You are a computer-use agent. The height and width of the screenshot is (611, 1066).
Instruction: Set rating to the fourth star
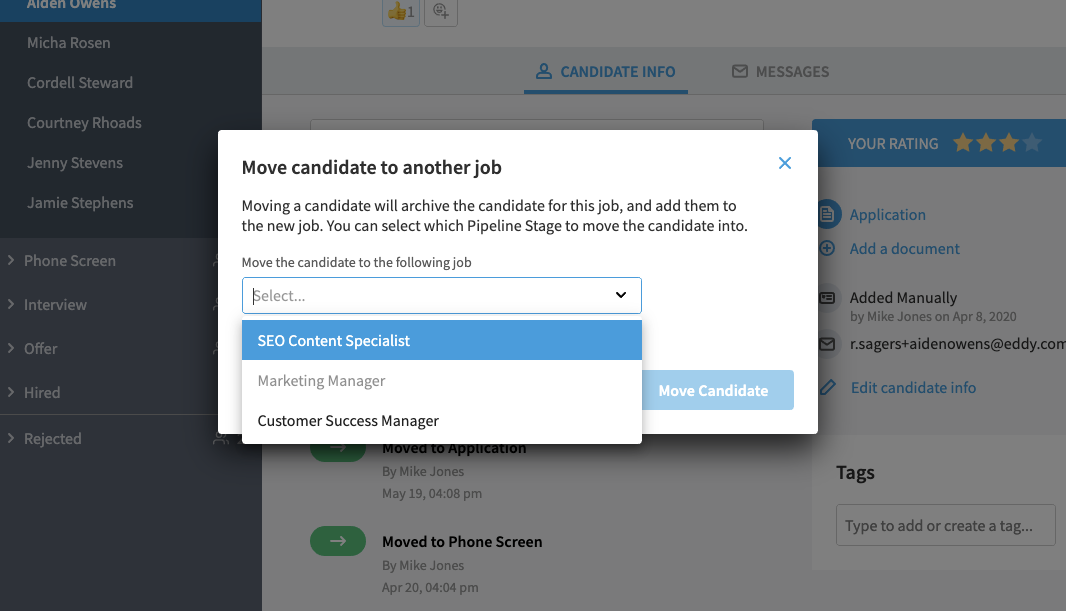1031,143
